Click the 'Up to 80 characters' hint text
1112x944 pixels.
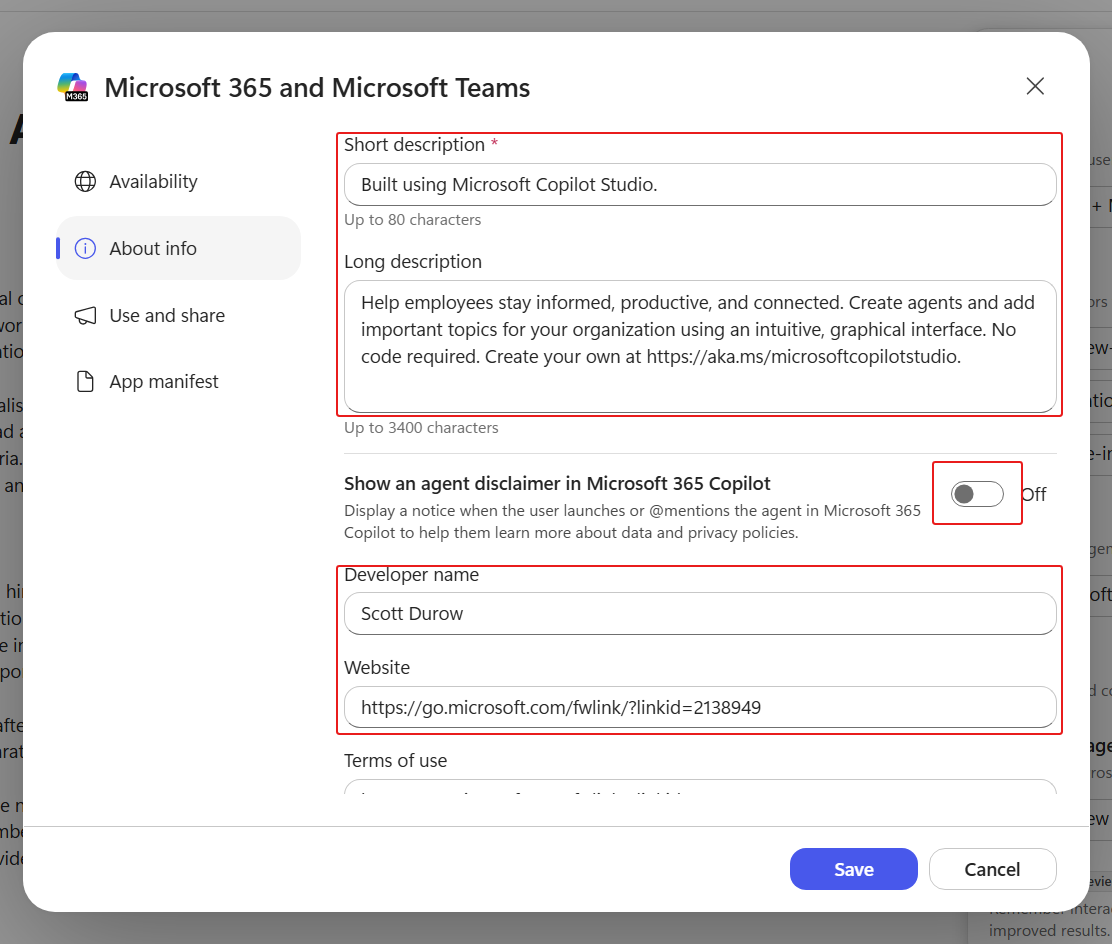click(x=413, y=220)
